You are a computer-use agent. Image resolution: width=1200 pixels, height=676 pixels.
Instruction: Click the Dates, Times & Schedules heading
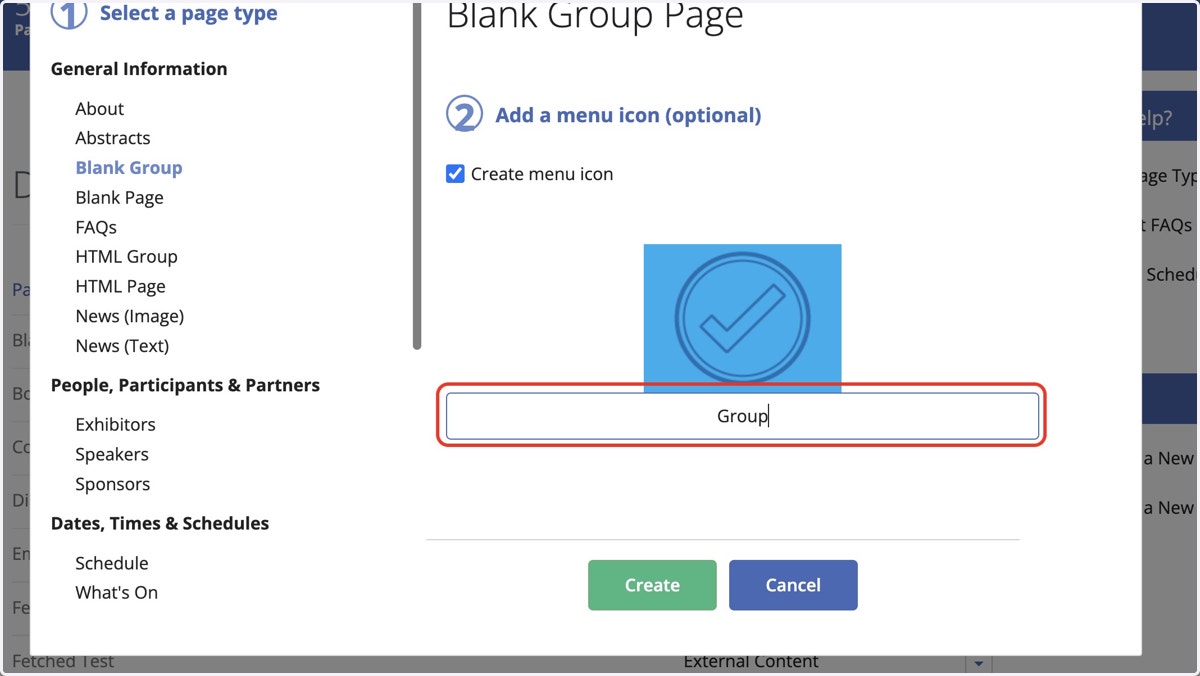tap(160, 523)
